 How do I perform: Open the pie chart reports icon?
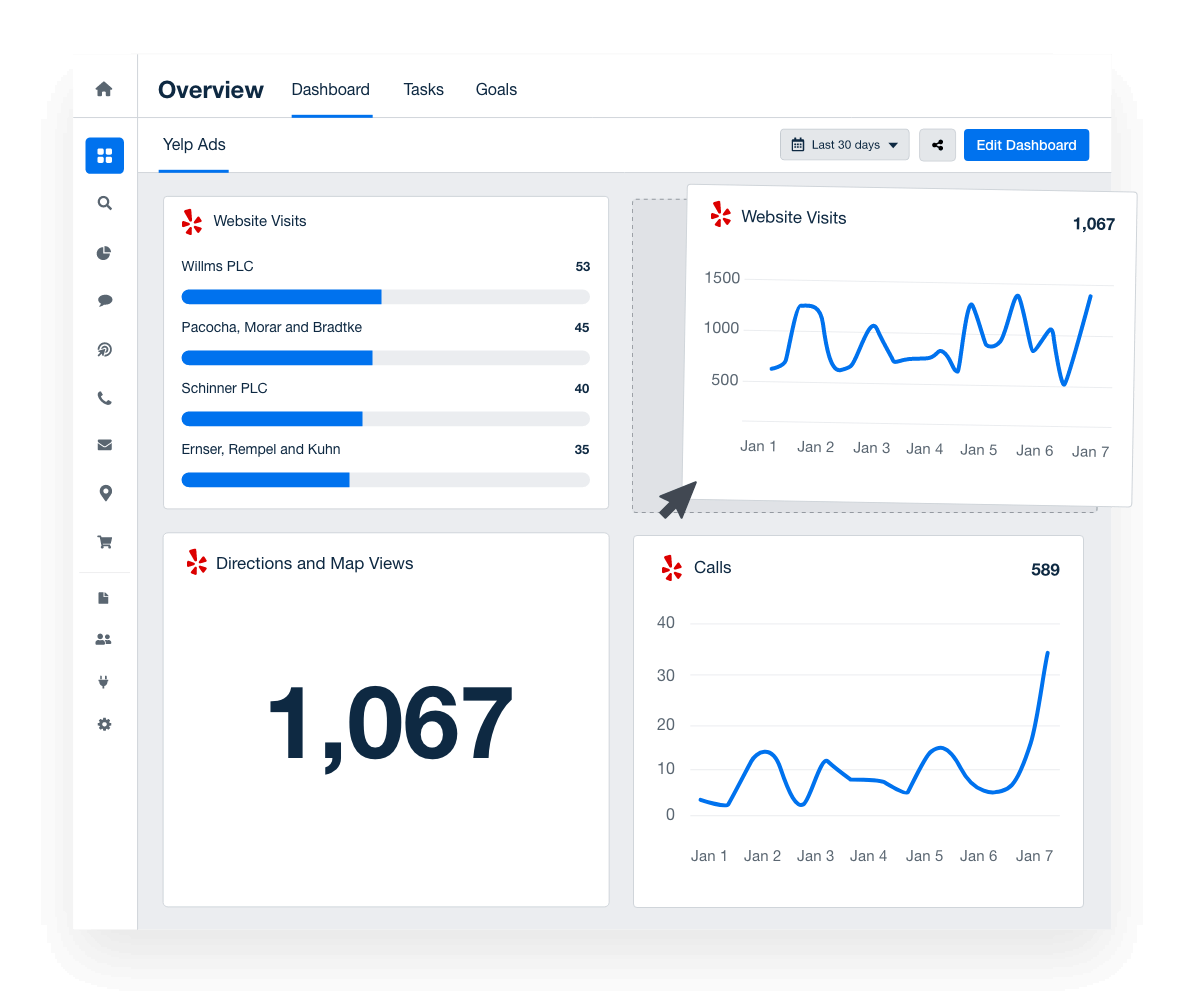click(104, 253)
